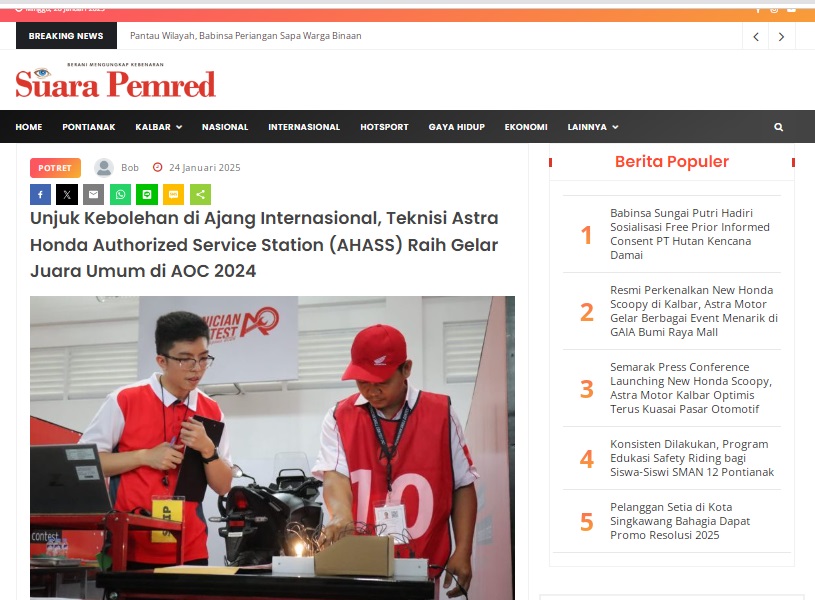
Task: Go to HOME in the navigation bar
Action: pos(29,127)
